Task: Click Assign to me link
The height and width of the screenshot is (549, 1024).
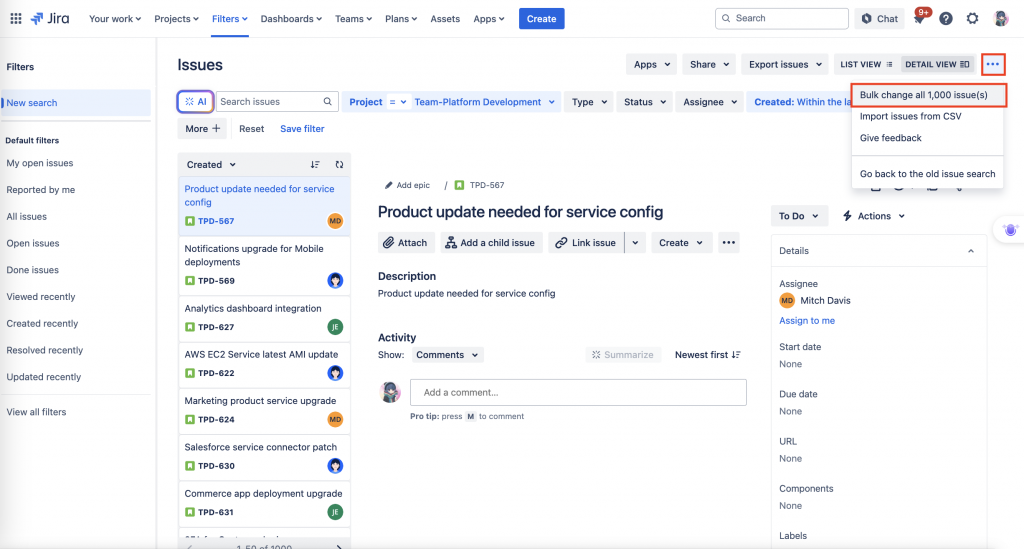Action: click(807, 321)
